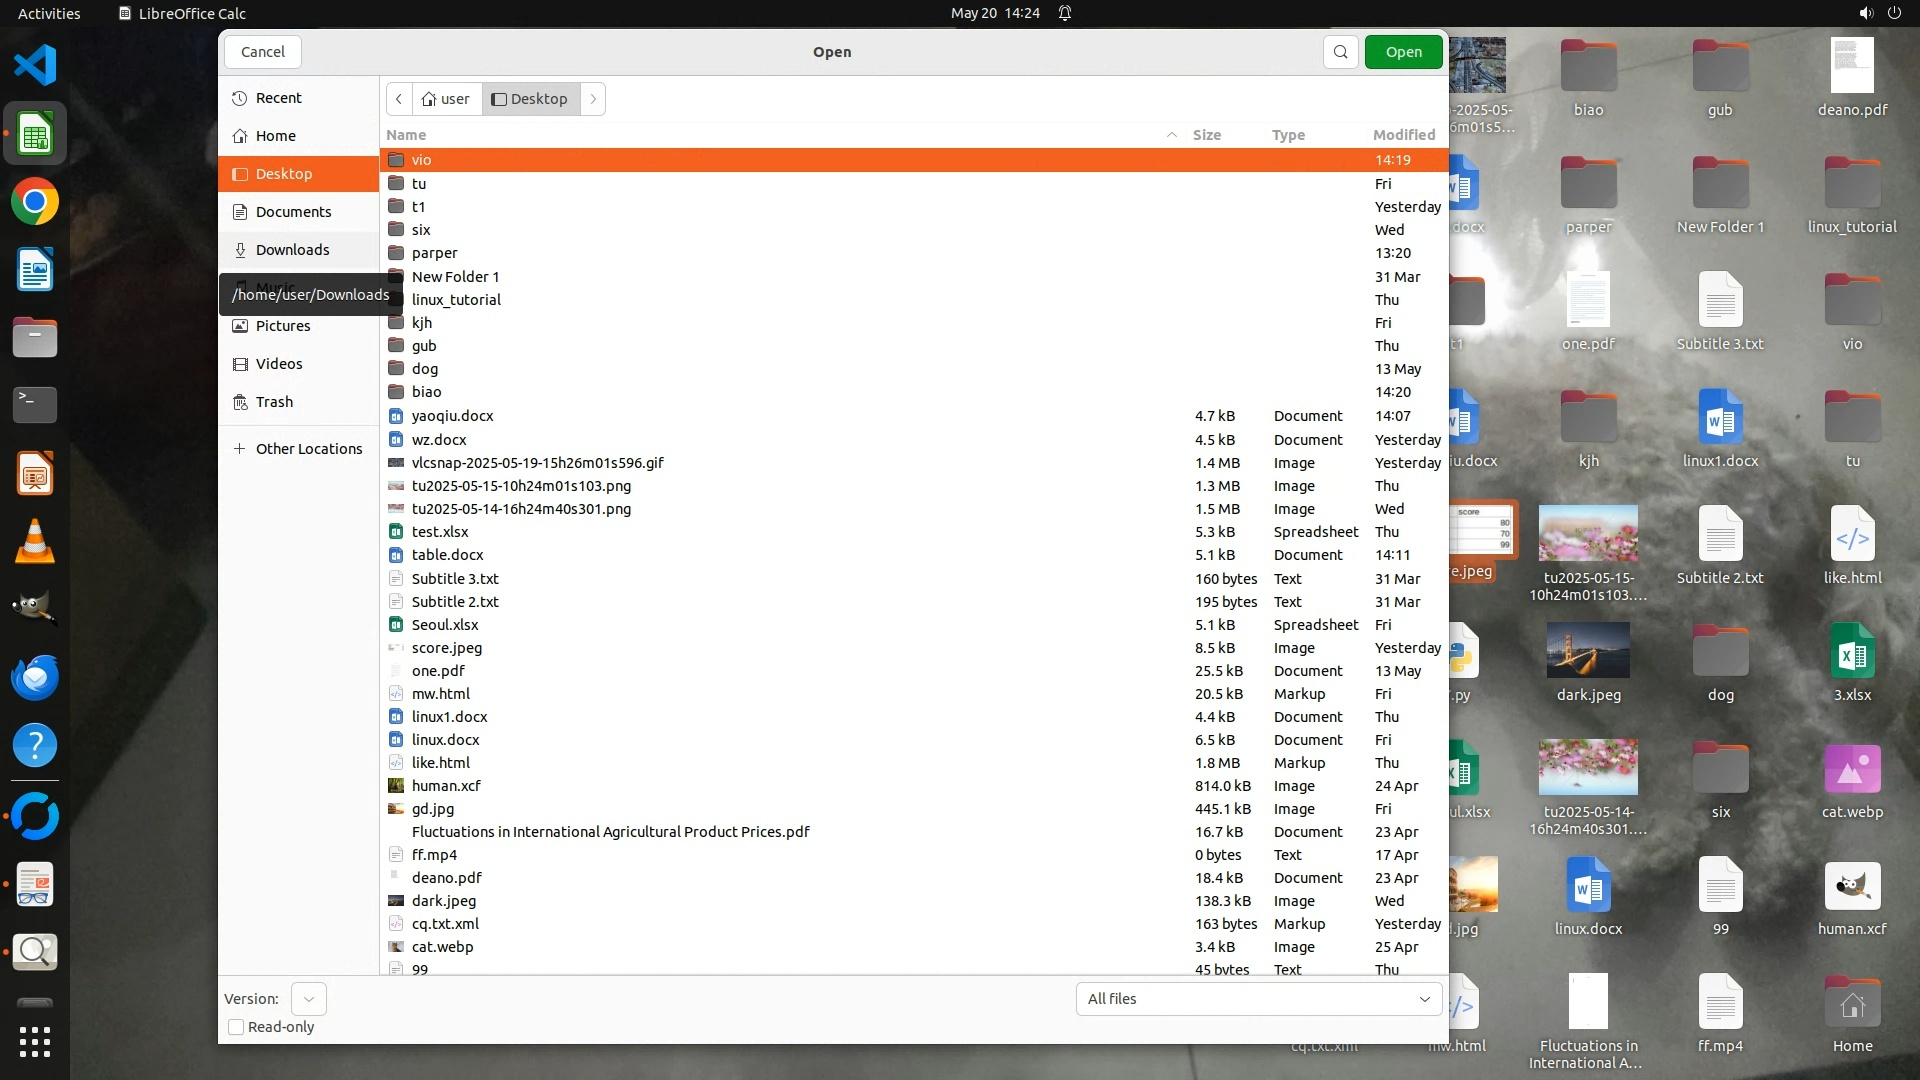Click the forward arrow in the path bar
1920x1080 pixels.
coord(593,99)
